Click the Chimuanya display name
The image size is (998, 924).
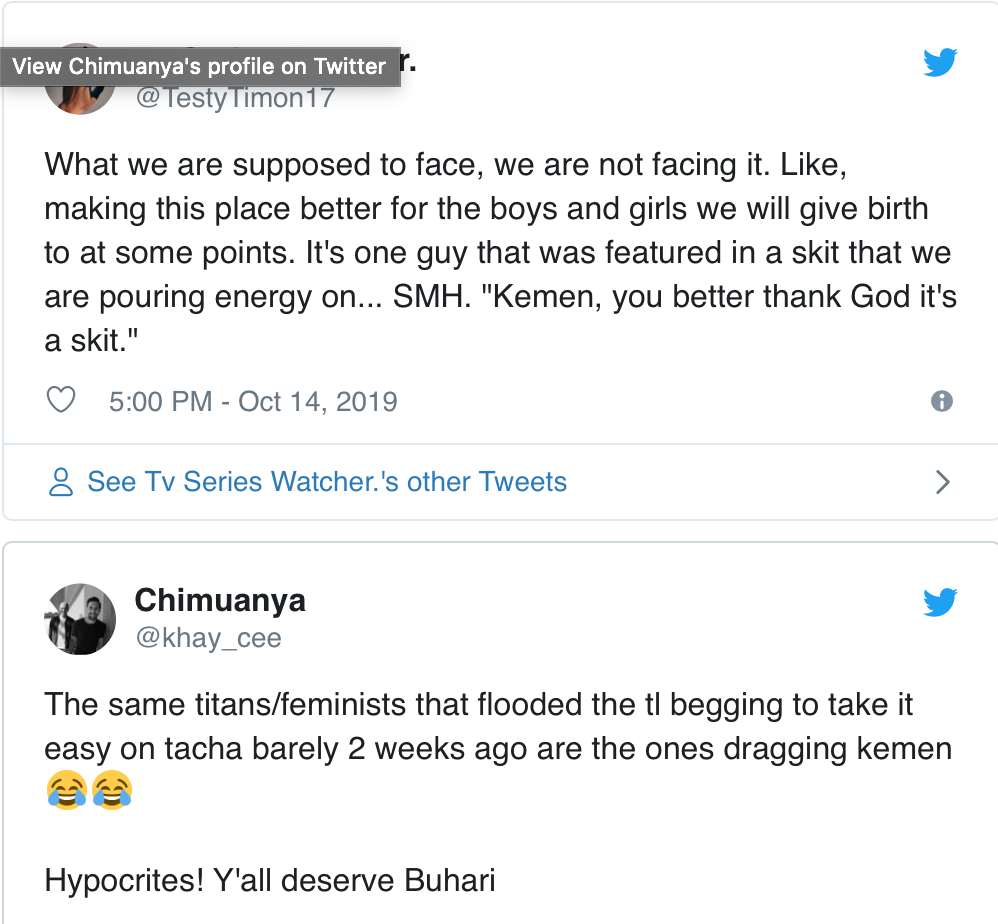(x=220, y=600)
